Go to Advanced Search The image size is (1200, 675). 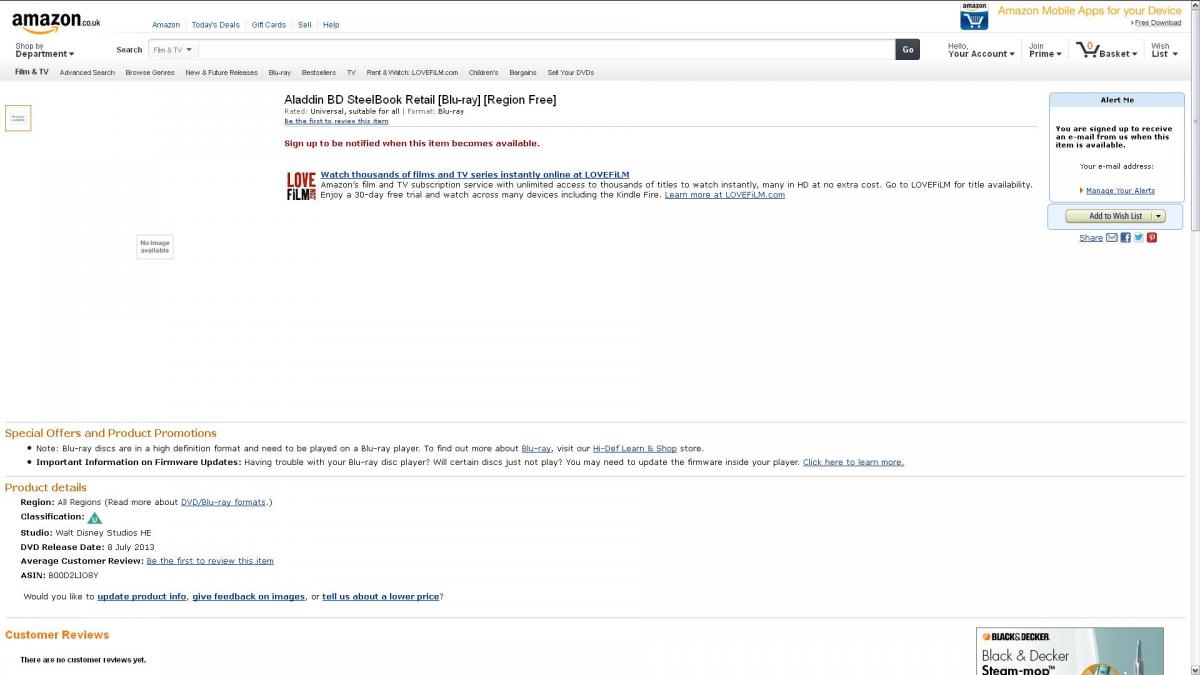(87, 72)
